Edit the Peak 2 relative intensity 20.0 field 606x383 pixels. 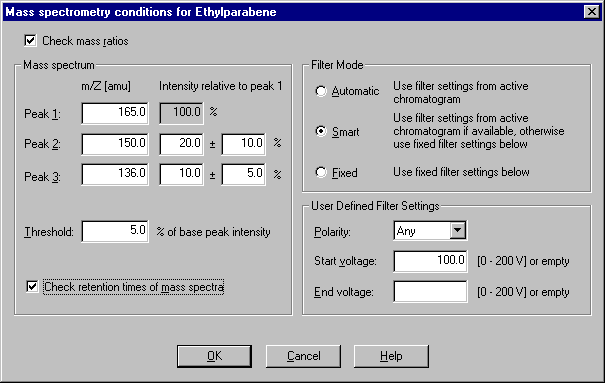[181, 144]
